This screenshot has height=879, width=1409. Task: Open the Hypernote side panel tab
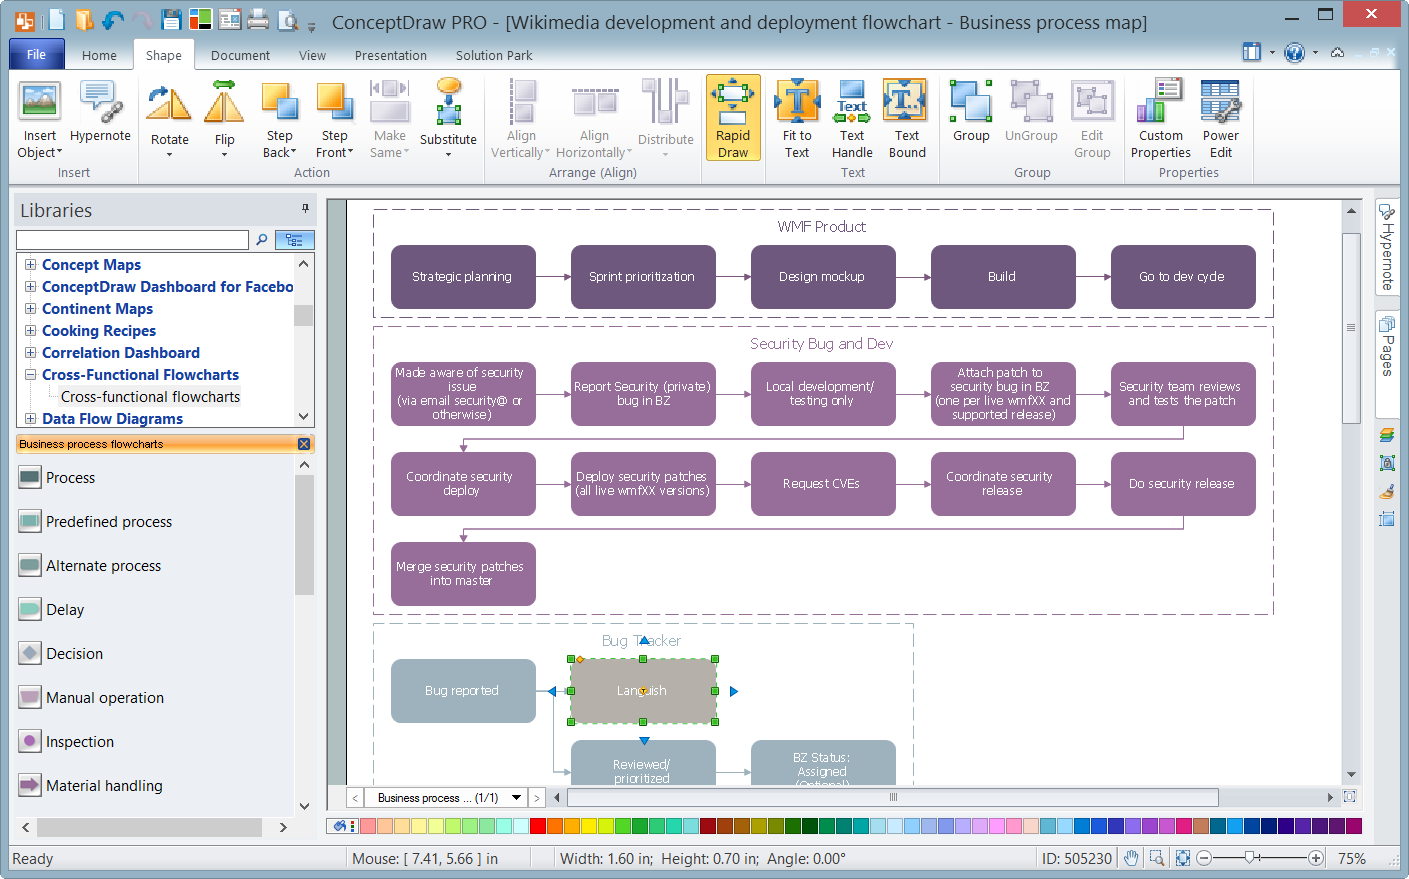(1387, 246)
